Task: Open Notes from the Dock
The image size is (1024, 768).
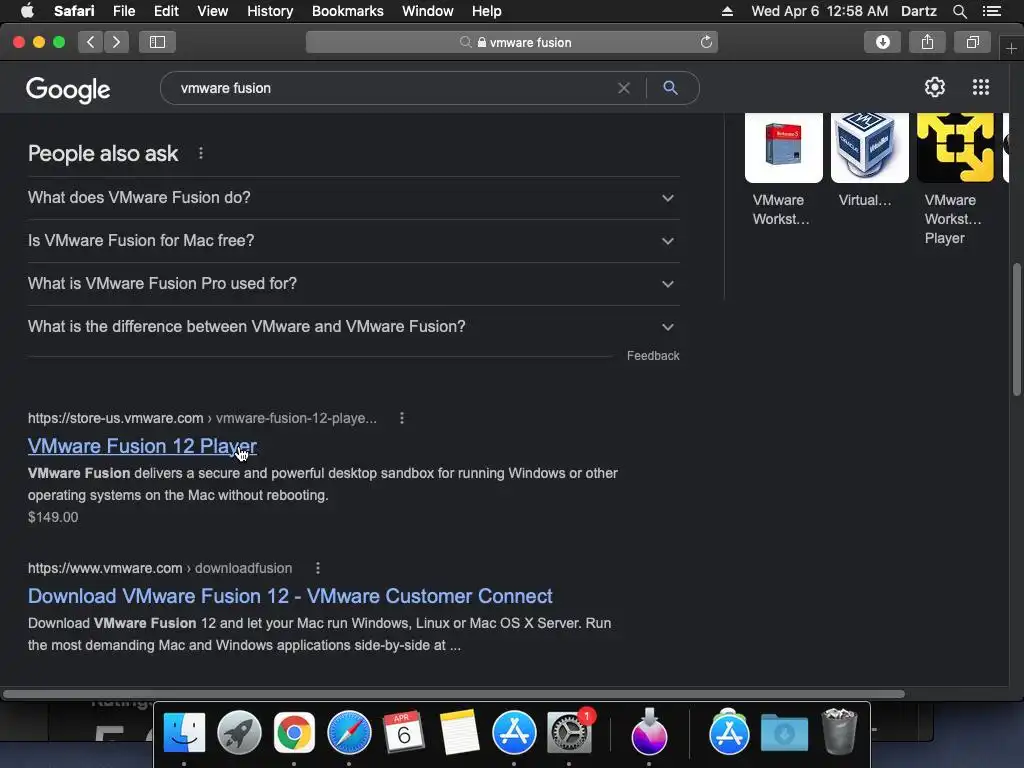Action: (459, 733)
